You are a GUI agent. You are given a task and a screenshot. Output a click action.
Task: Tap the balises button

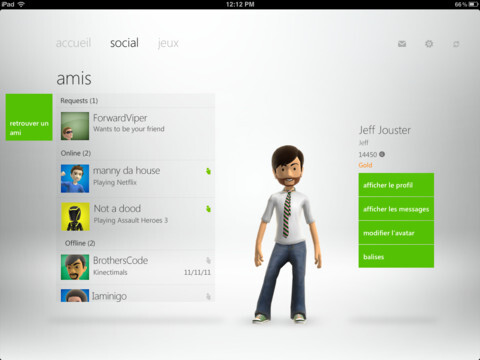pyautogui.click(x=396, y=256)
